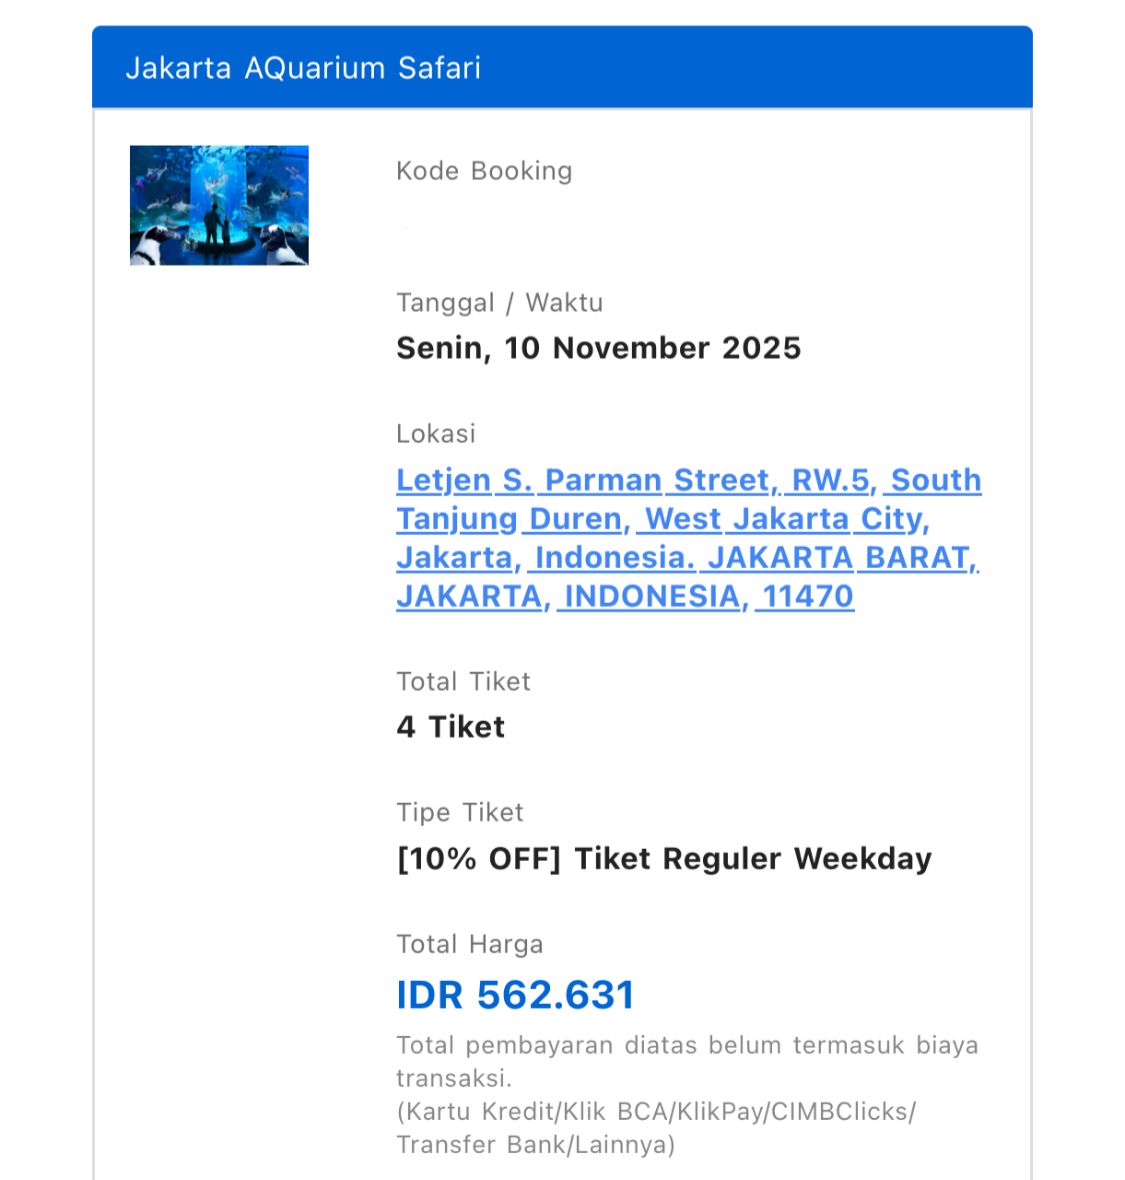Click the 'Lokasi' label
The image size is (1125, 1180).
[x=436, y=433]
